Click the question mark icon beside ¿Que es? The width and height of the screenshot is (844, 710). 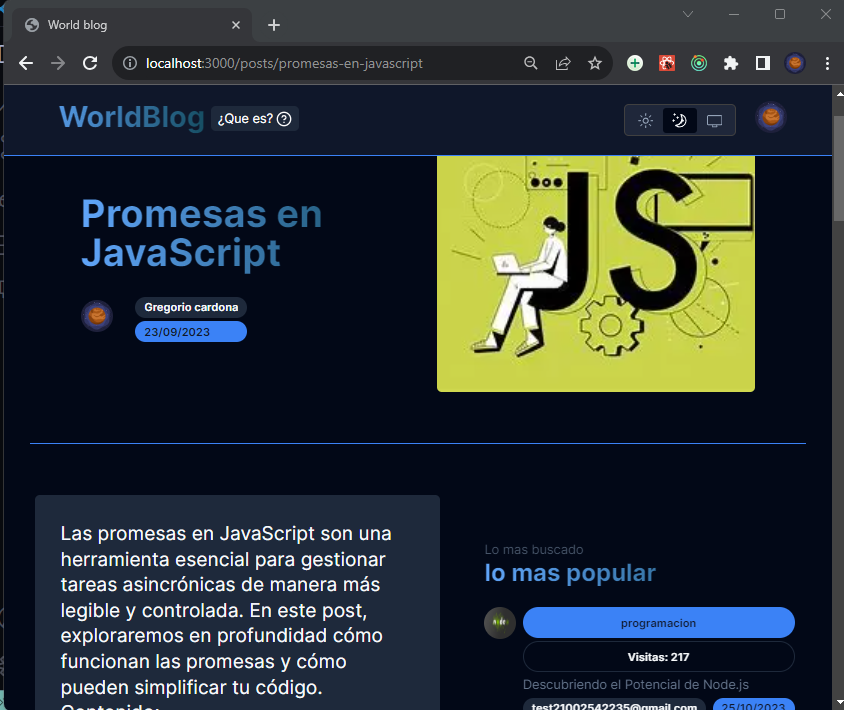[284, 118]
